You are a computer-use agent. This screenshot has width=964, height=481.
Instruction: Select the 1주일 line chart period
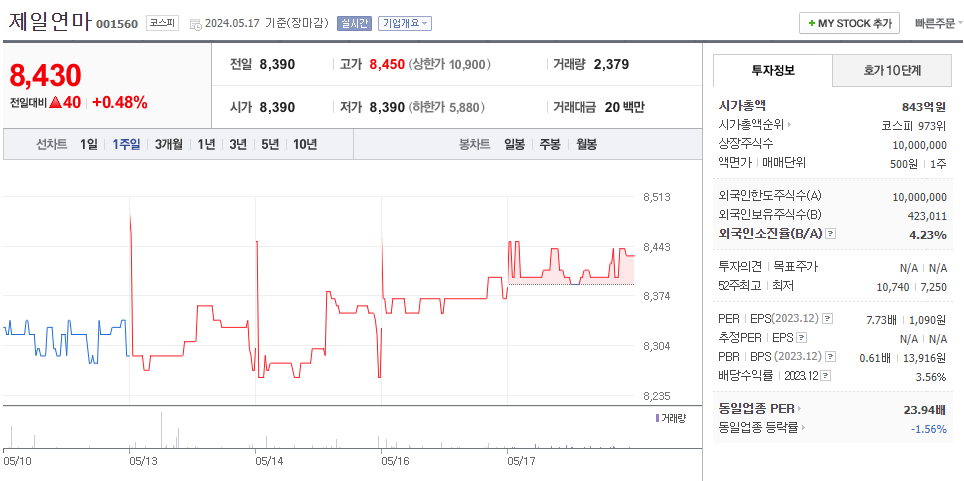click(126, 145)
